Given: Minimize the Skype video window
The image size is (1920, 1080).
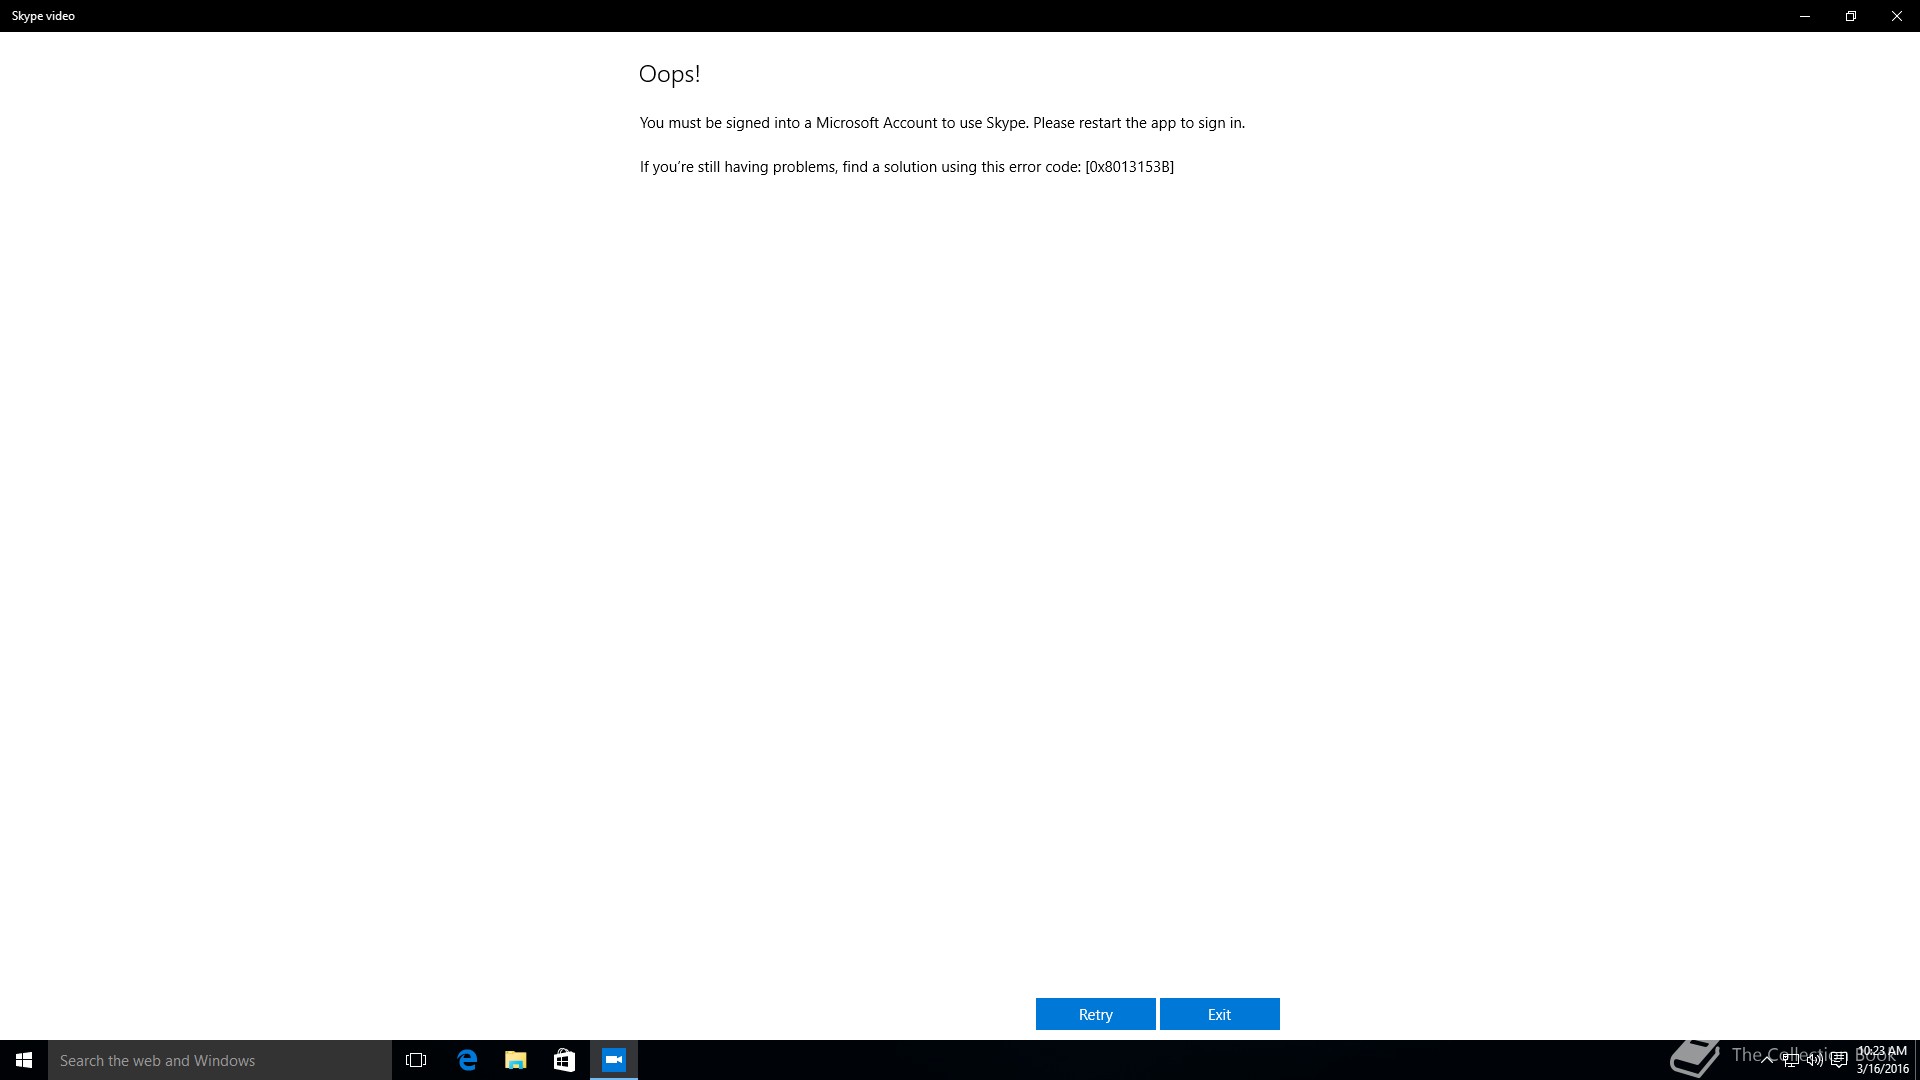Looking at the screenshot, I should pyautogui.click(x=1805, y=16).
